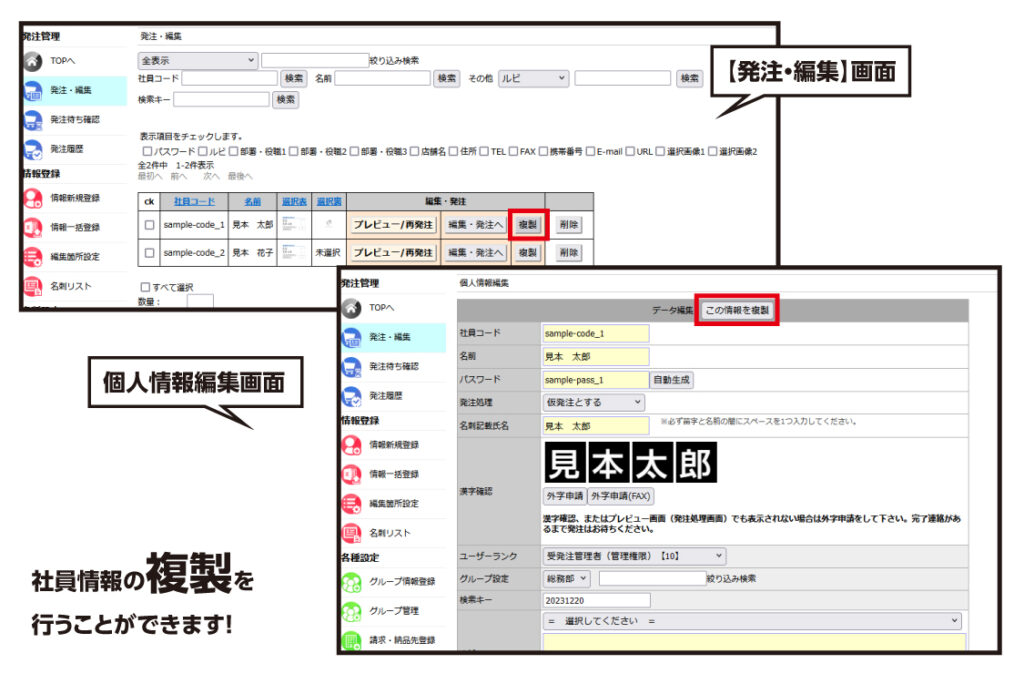Click the 発注待ち確認 icon in upper sidebar
This screenshot has height=684, width=1024.
click(x=35, y=120)
